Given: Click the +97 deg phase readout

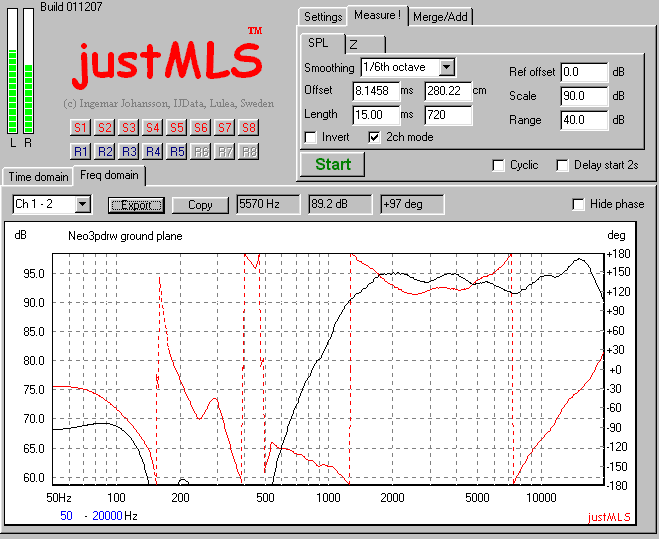Looking at the screenshot, I should [x=412, y=204].
